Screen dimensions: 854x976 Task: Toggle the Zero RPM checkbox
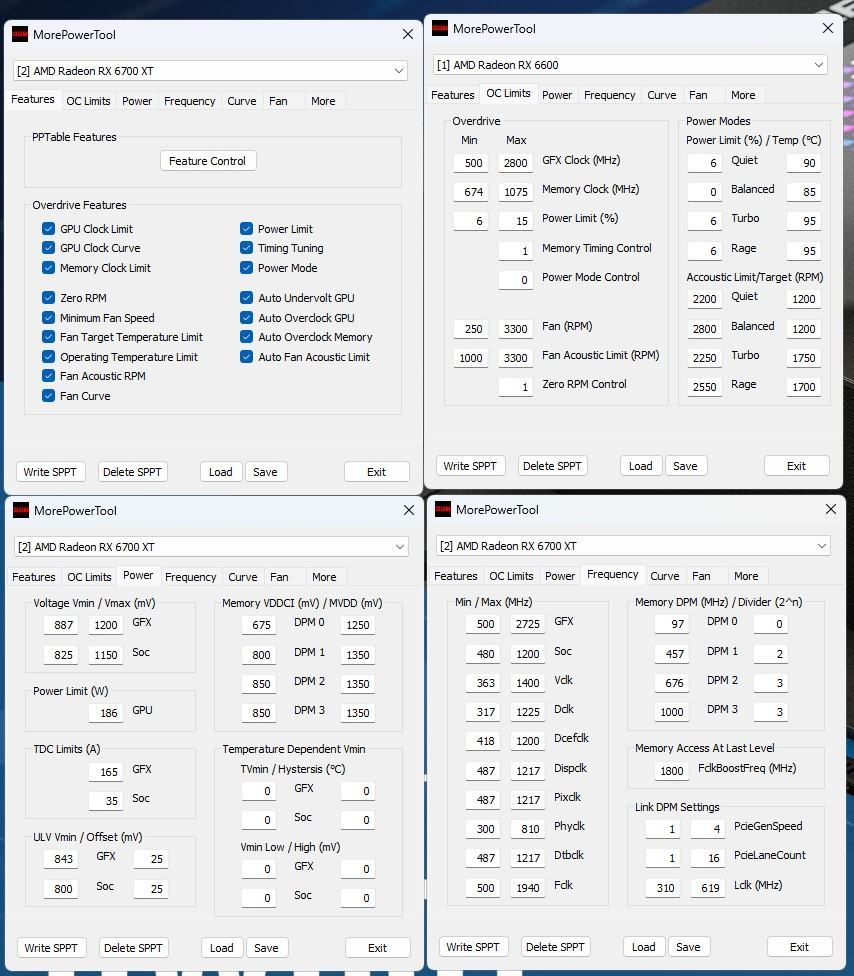tap(49, 298)
